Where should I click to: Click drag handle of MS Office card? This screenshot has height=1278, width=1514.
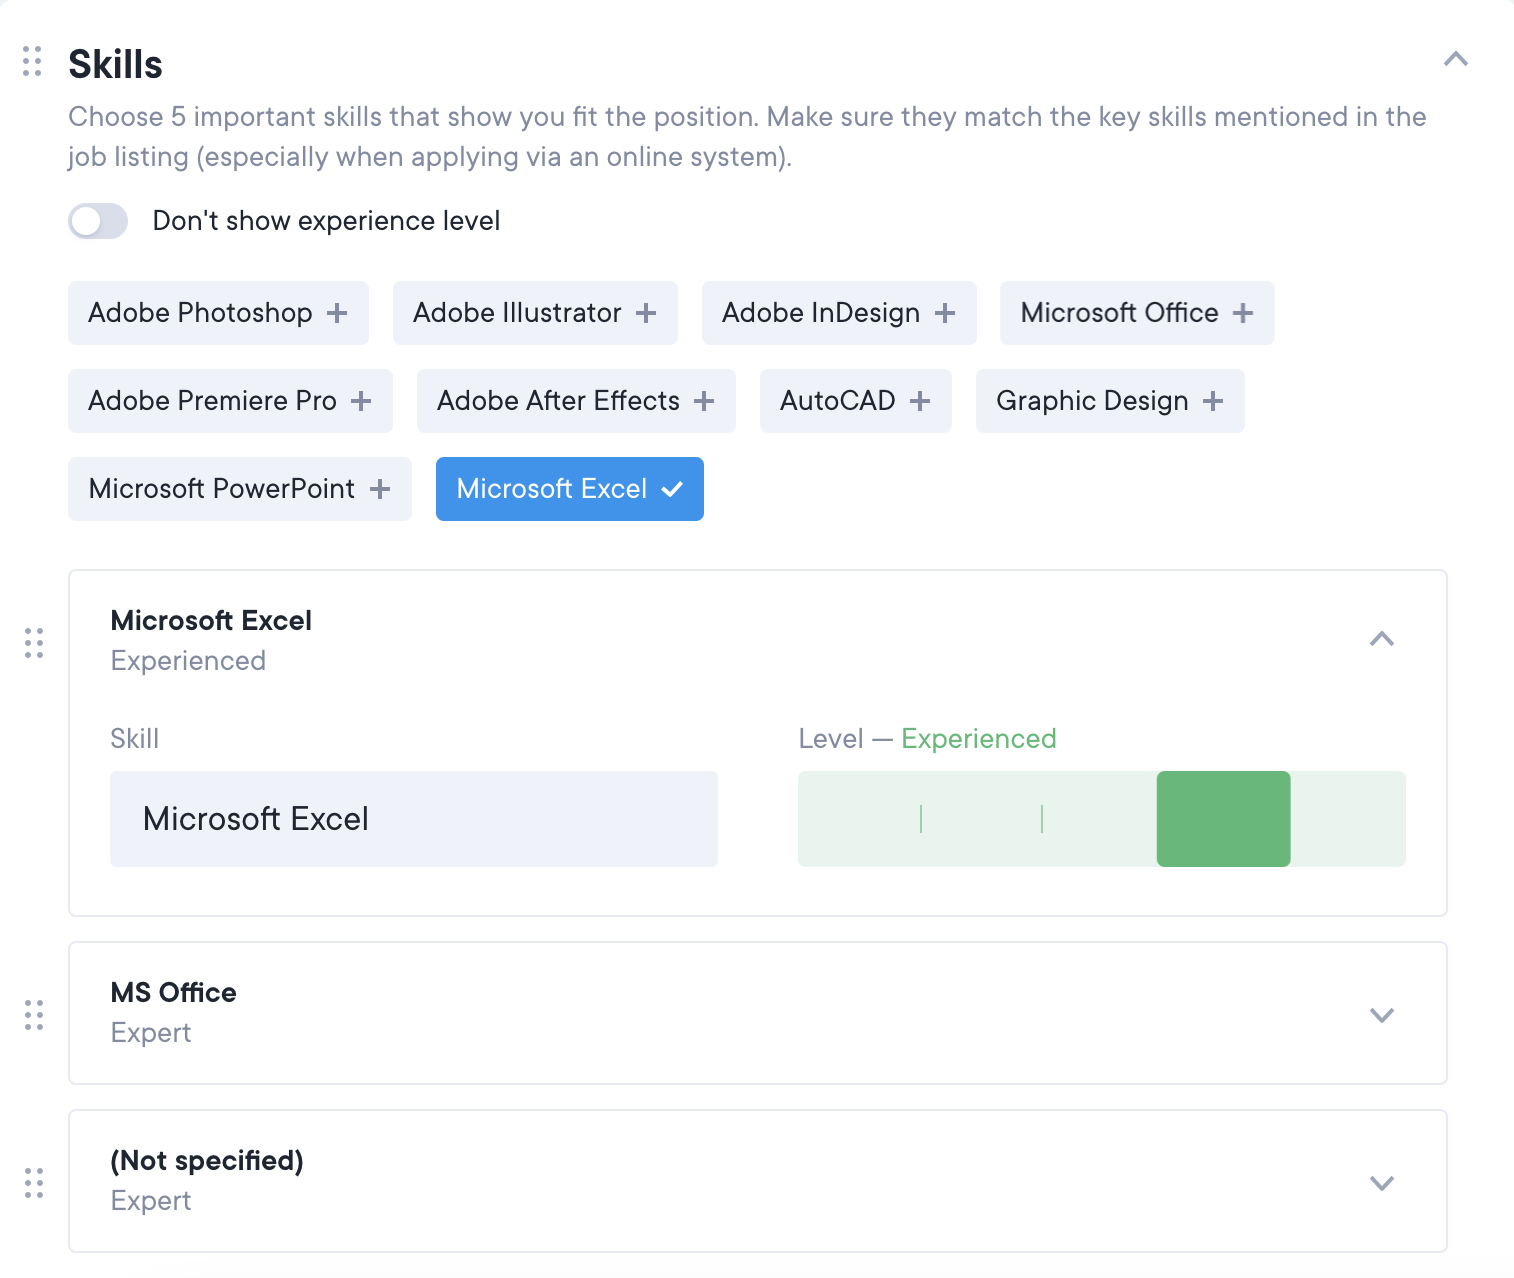pos(34,1015)
